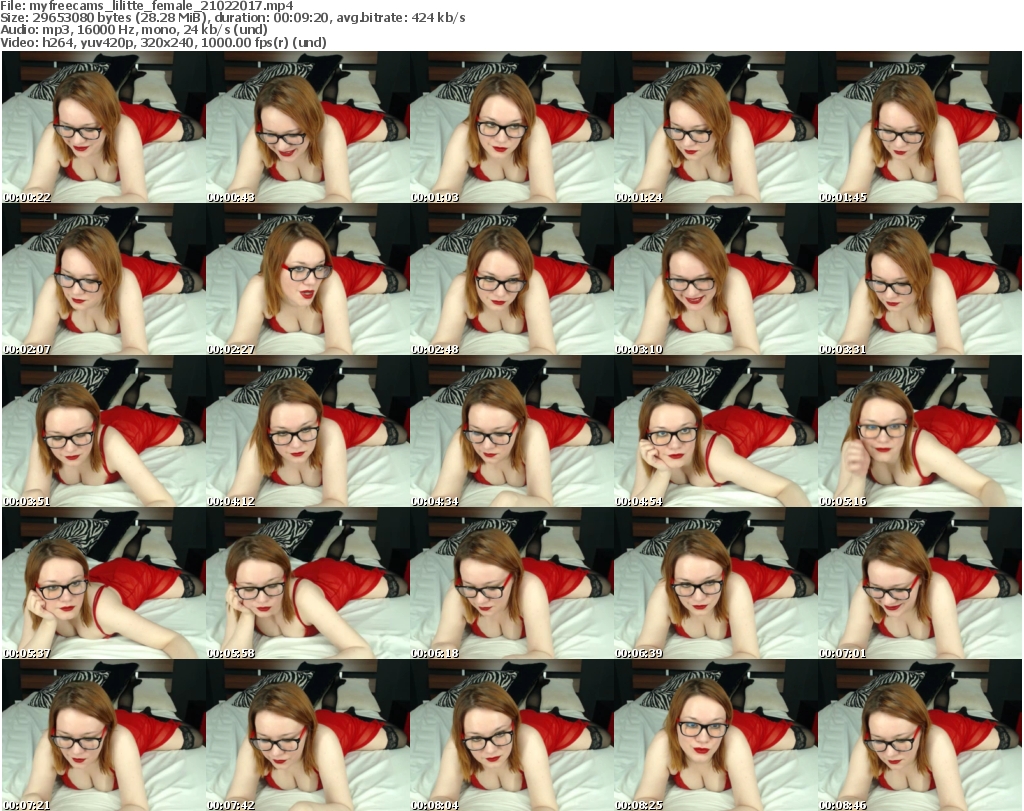1024x811 pixels.
Task: Select the thumbnail stamped 00:01:45
Action: click(920, 127)
